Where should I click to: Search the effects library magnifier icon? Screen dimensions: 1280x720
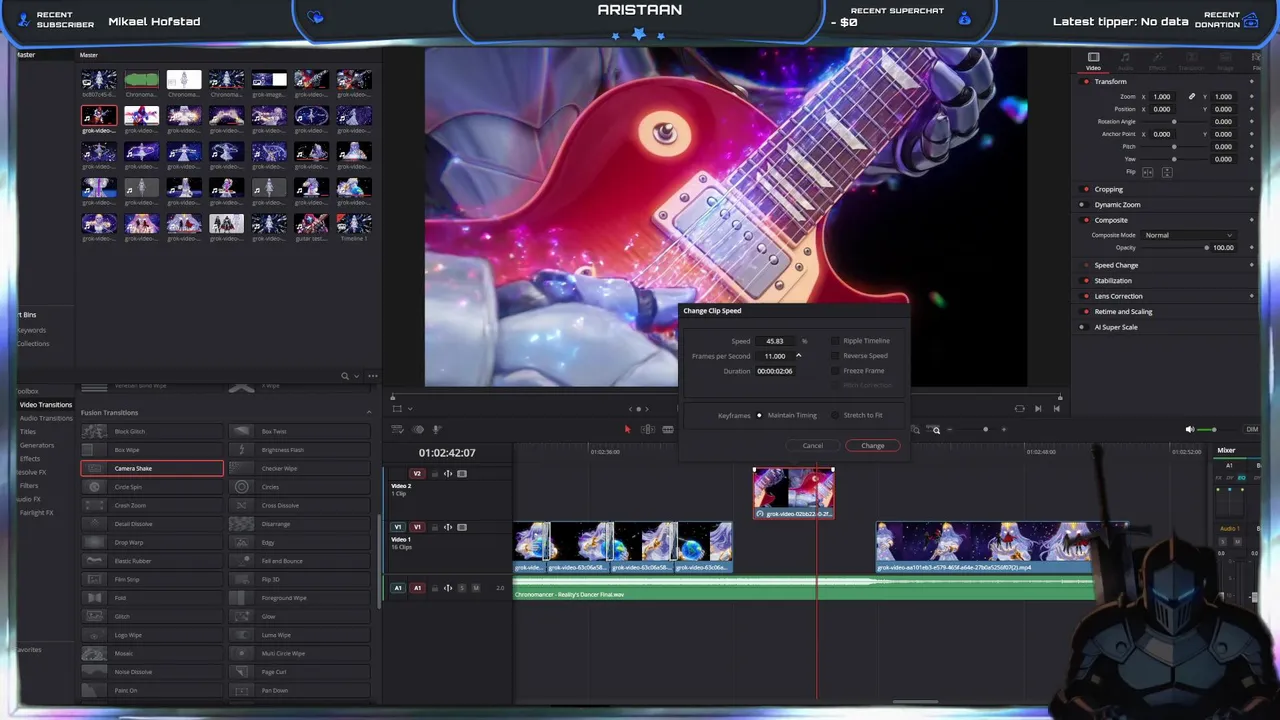coord(345,376)
